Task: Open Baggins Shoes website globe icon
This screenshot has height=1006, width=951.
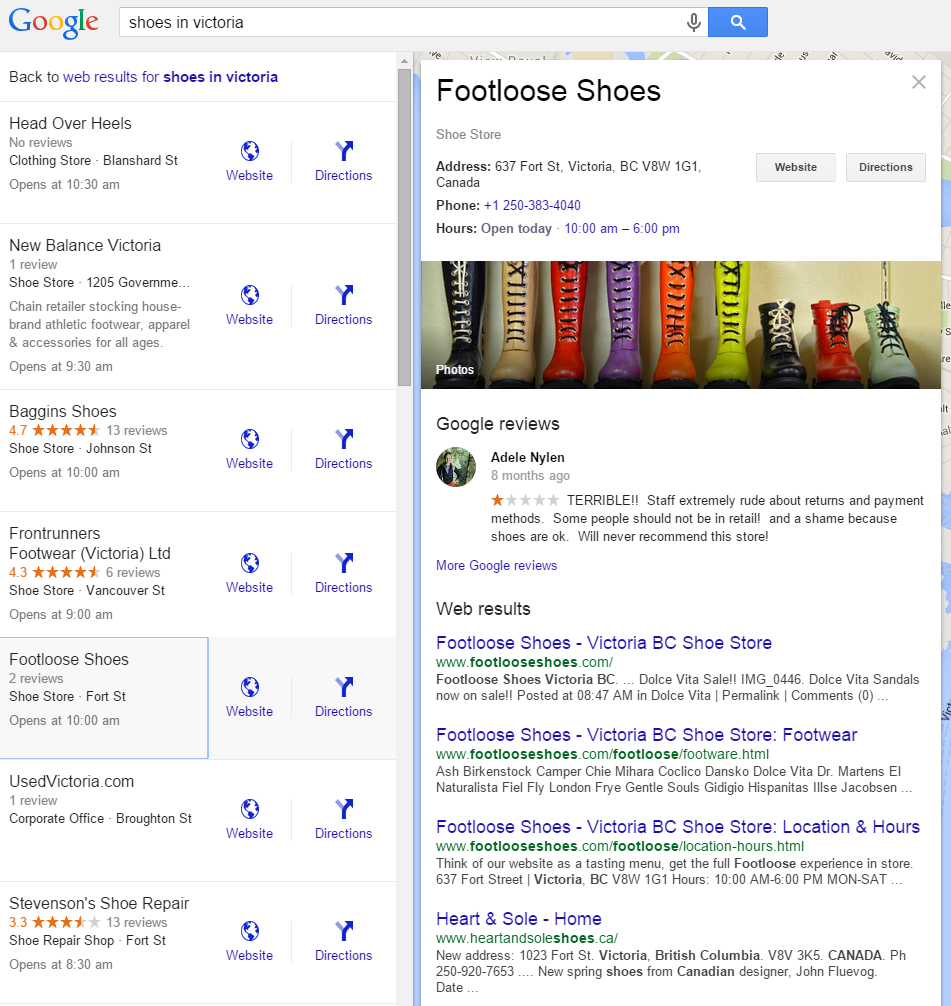Action: click(249, 440)
